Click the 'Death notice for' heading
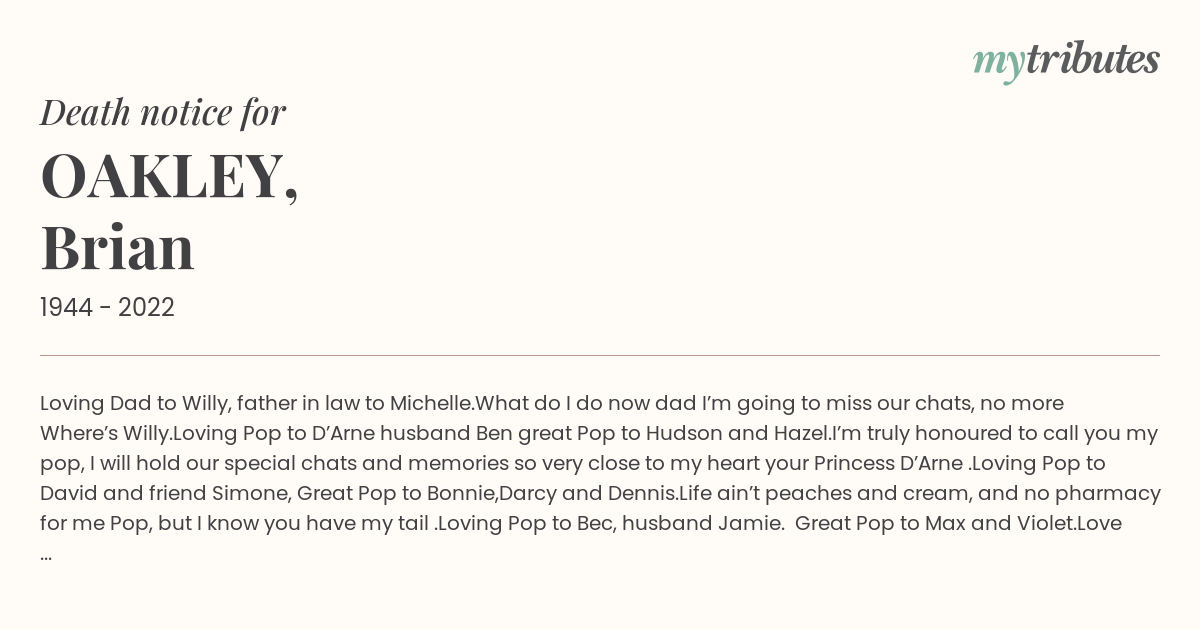 point(163,112)
